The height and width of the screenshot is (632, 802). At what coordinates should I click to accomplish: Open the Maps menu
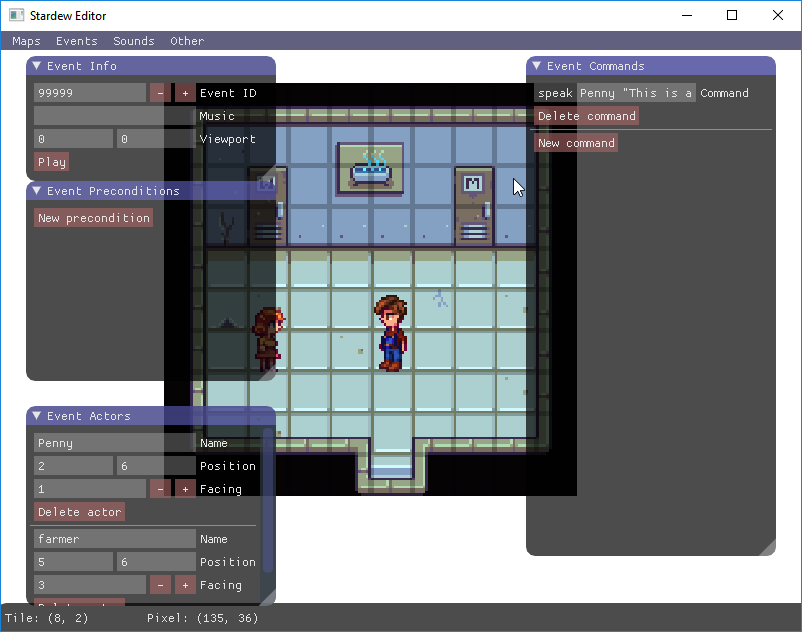tap(26, 41)
